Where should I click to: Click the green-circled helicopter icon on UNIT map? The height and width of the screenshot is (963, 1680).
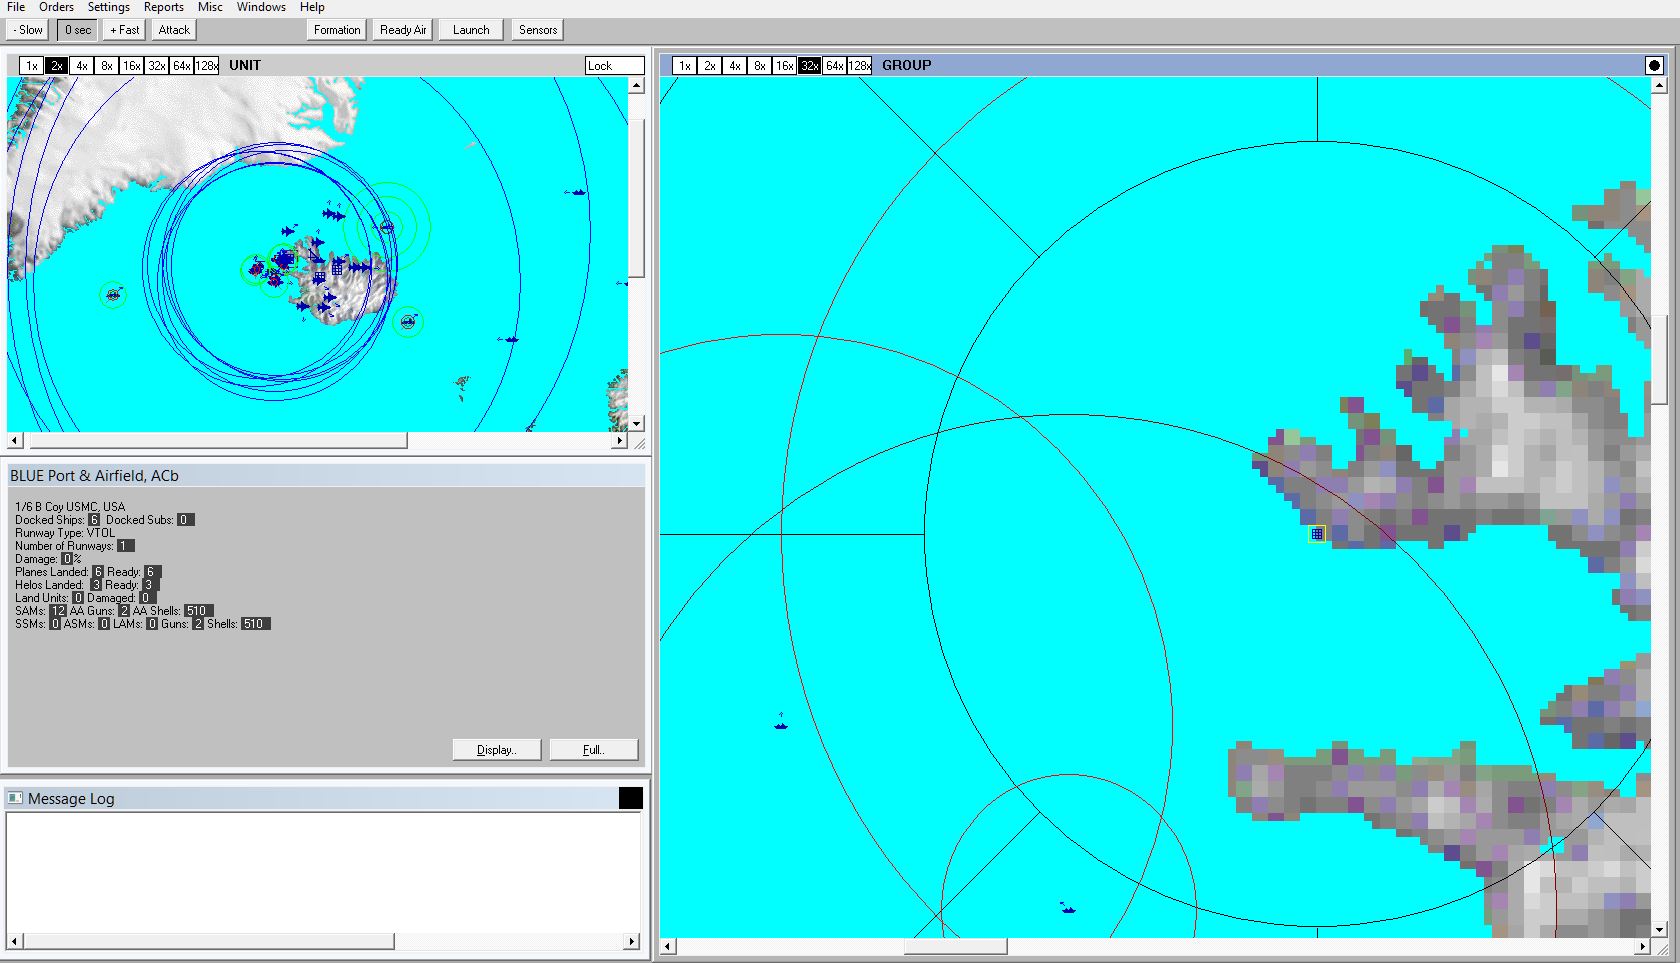[114, 293]
